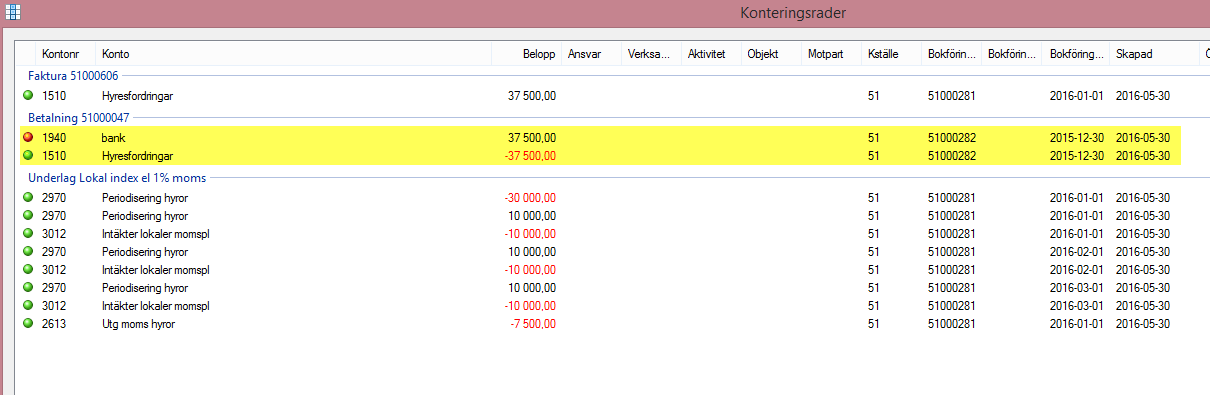Click 2015-12-30 in the bank row
The height and width of the screenshot is (395, 1210).
pos(1077,137)
